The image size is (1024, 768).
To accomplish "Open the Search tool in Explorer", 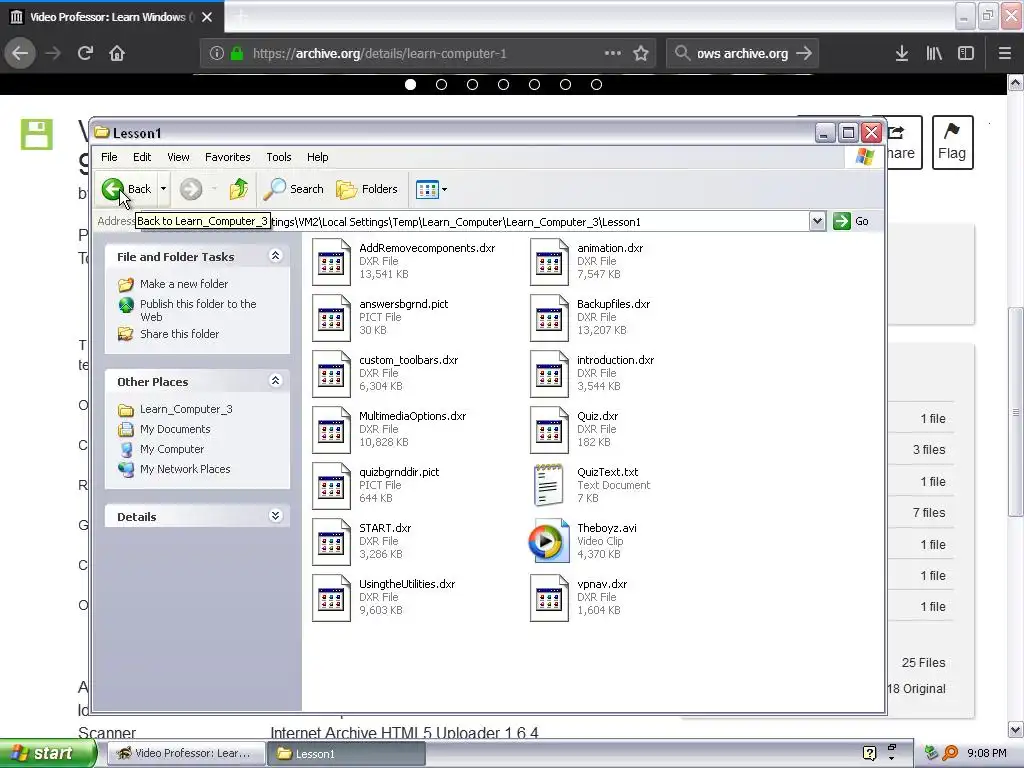I will coord(293,189).
